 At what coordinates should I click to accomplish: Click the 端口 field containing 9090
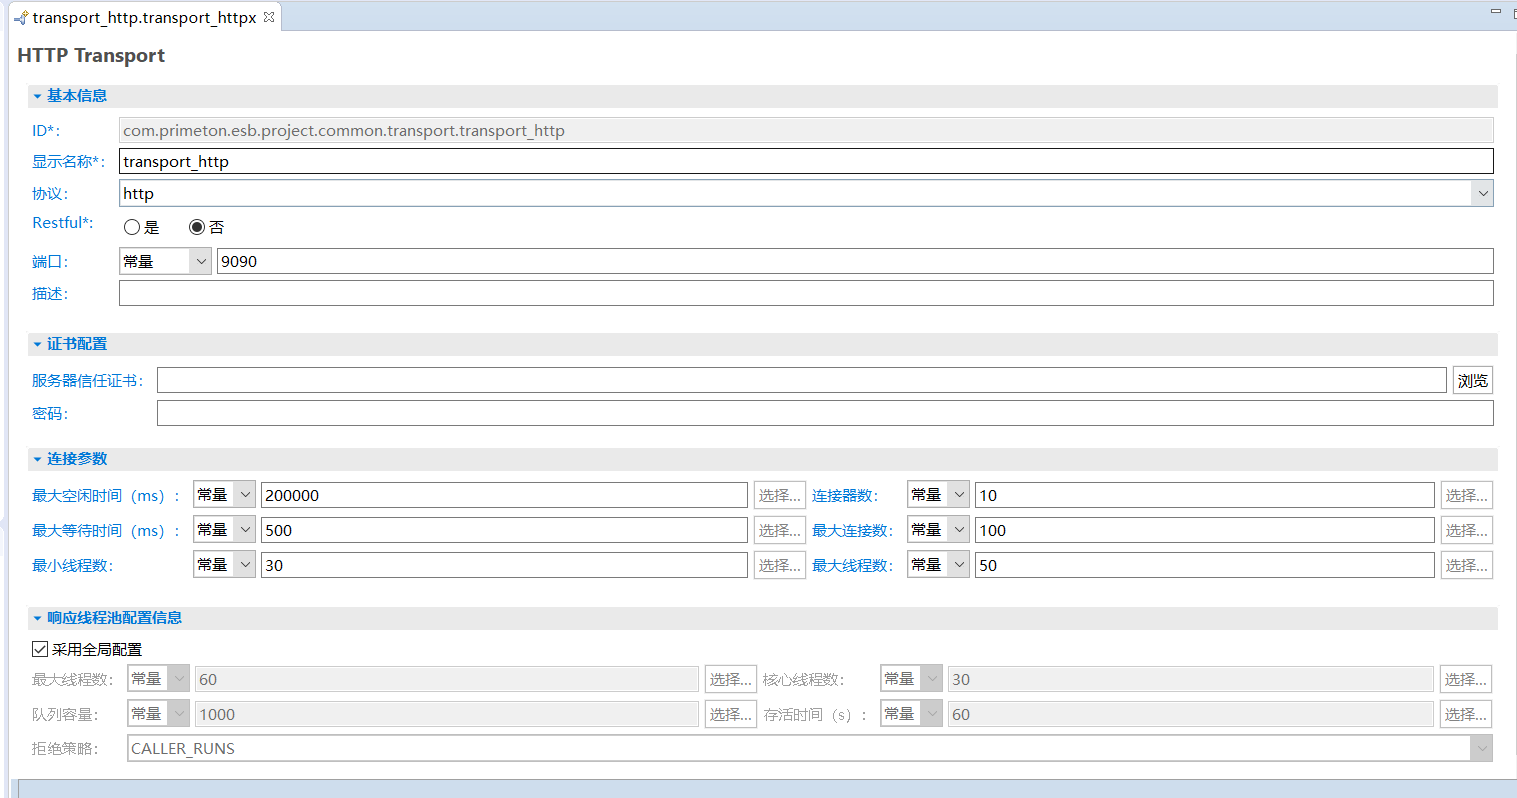click(x=854, y=261)
